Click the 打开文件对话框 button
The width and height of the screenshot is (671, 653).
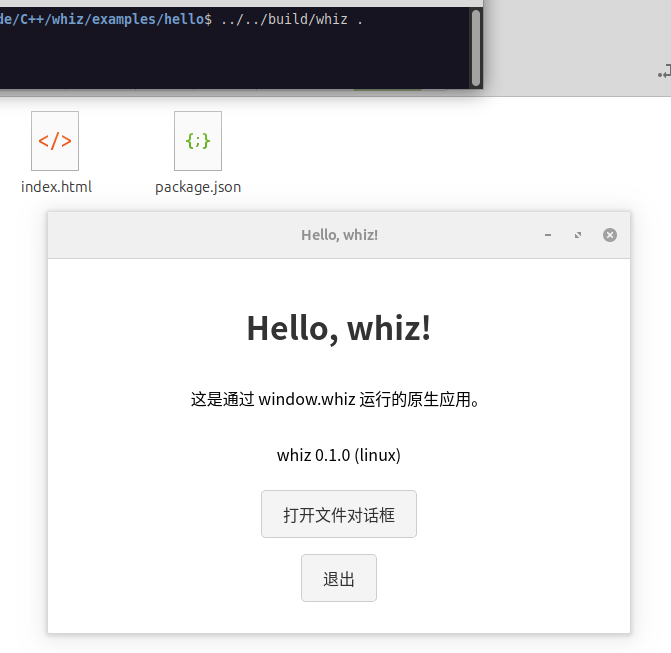point(338,514)
